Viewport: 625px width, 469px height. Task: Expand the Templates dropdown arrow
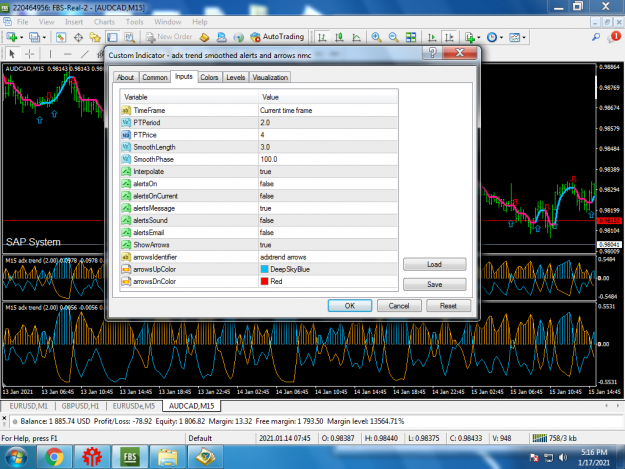click(524, 38)
